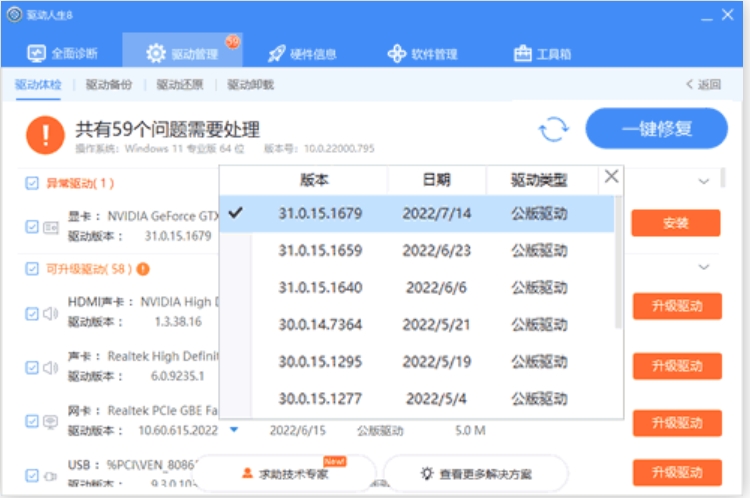Select the 驱动备份 sub-tab

pos(109,85)
